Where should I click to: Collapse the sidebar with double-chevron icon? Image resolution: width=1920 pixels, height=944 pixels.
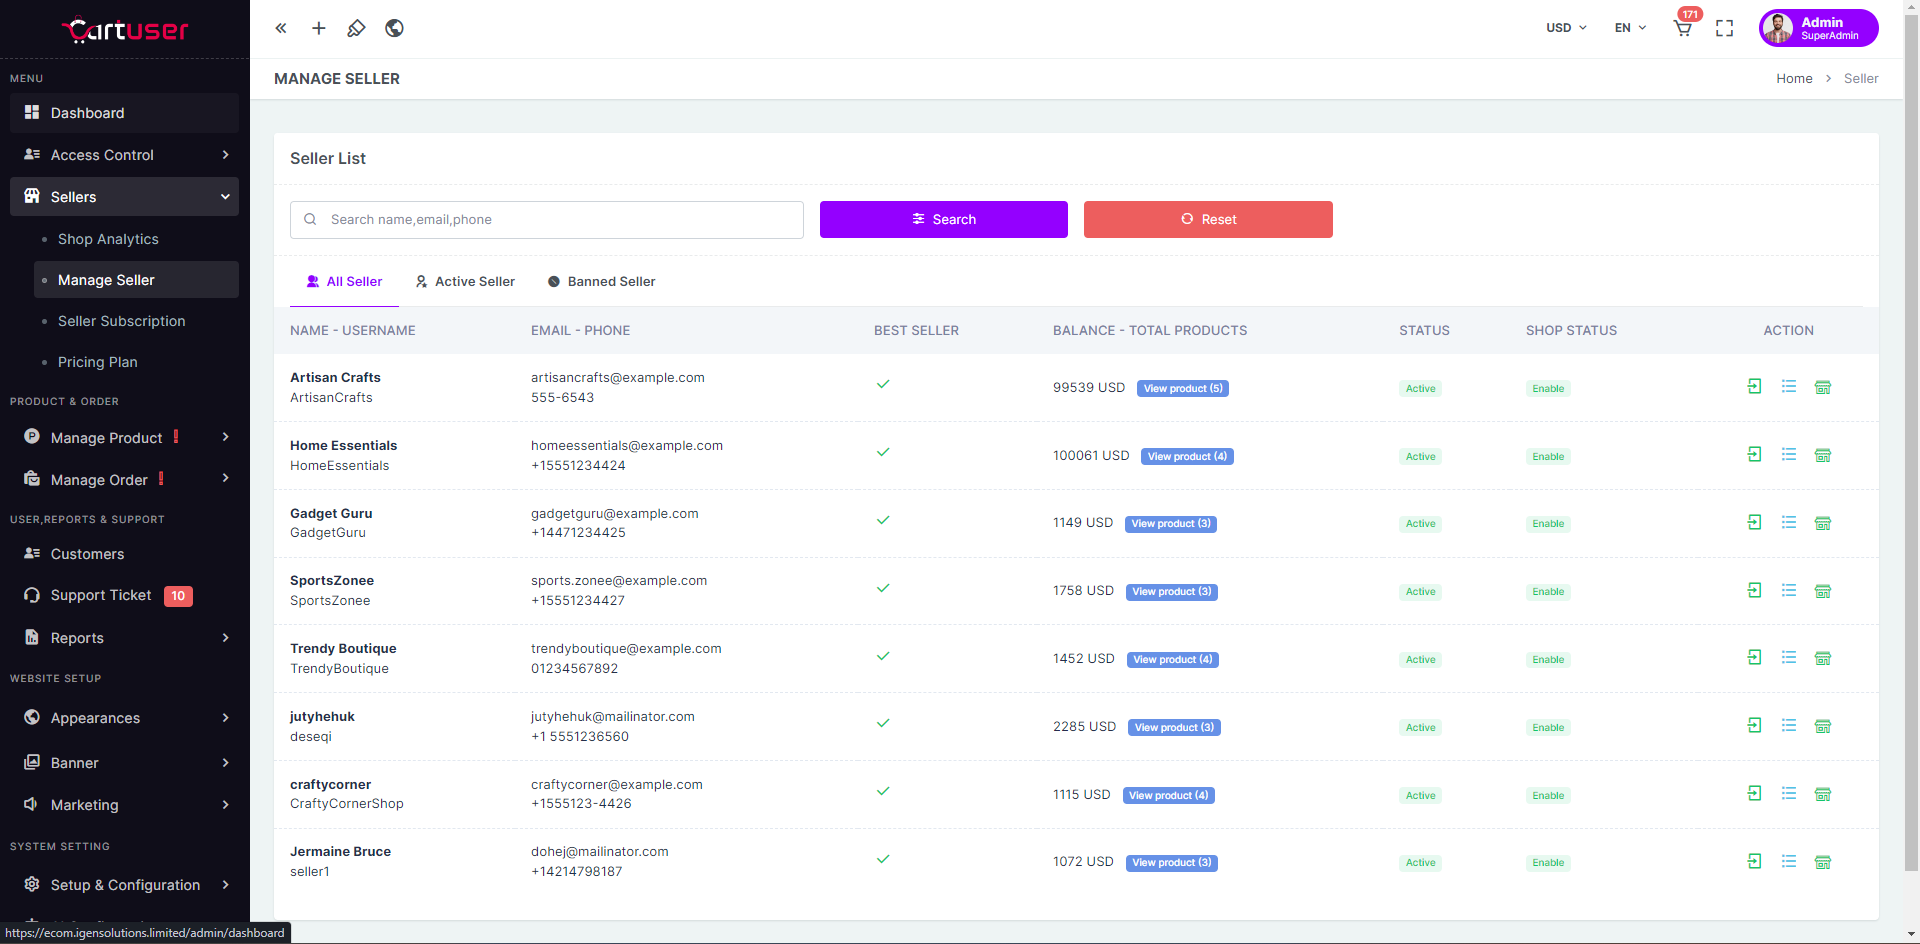click(281, 28)
